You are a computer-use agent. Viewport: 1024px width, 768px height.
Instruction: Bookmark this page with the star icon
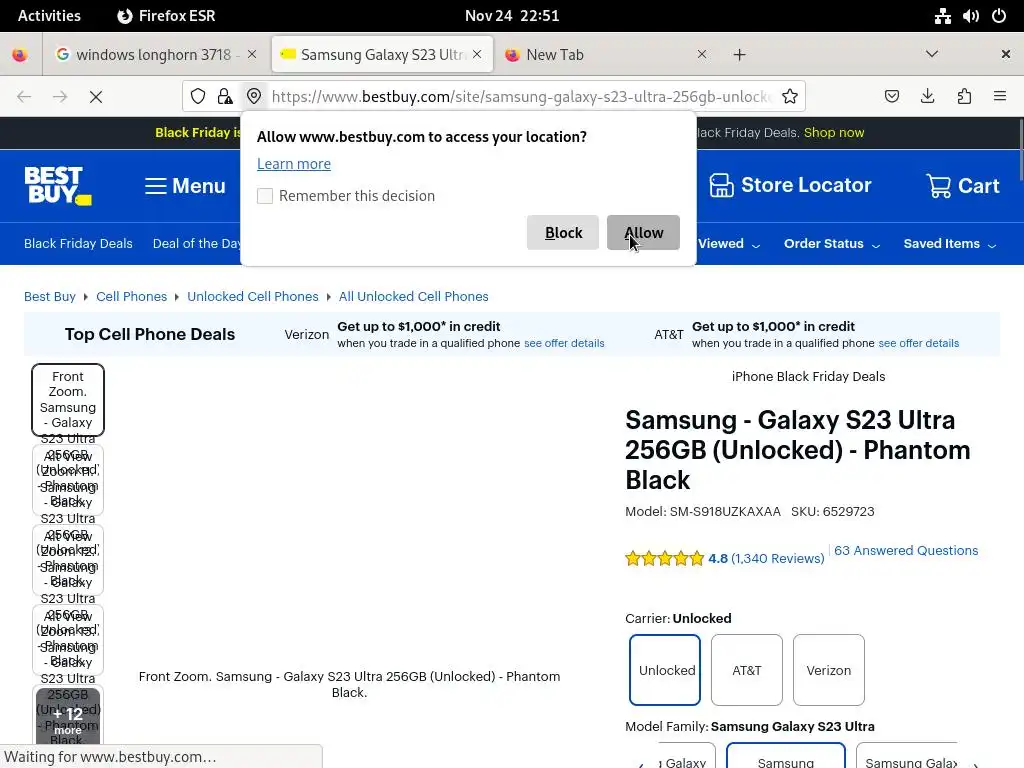click(790, 96)
